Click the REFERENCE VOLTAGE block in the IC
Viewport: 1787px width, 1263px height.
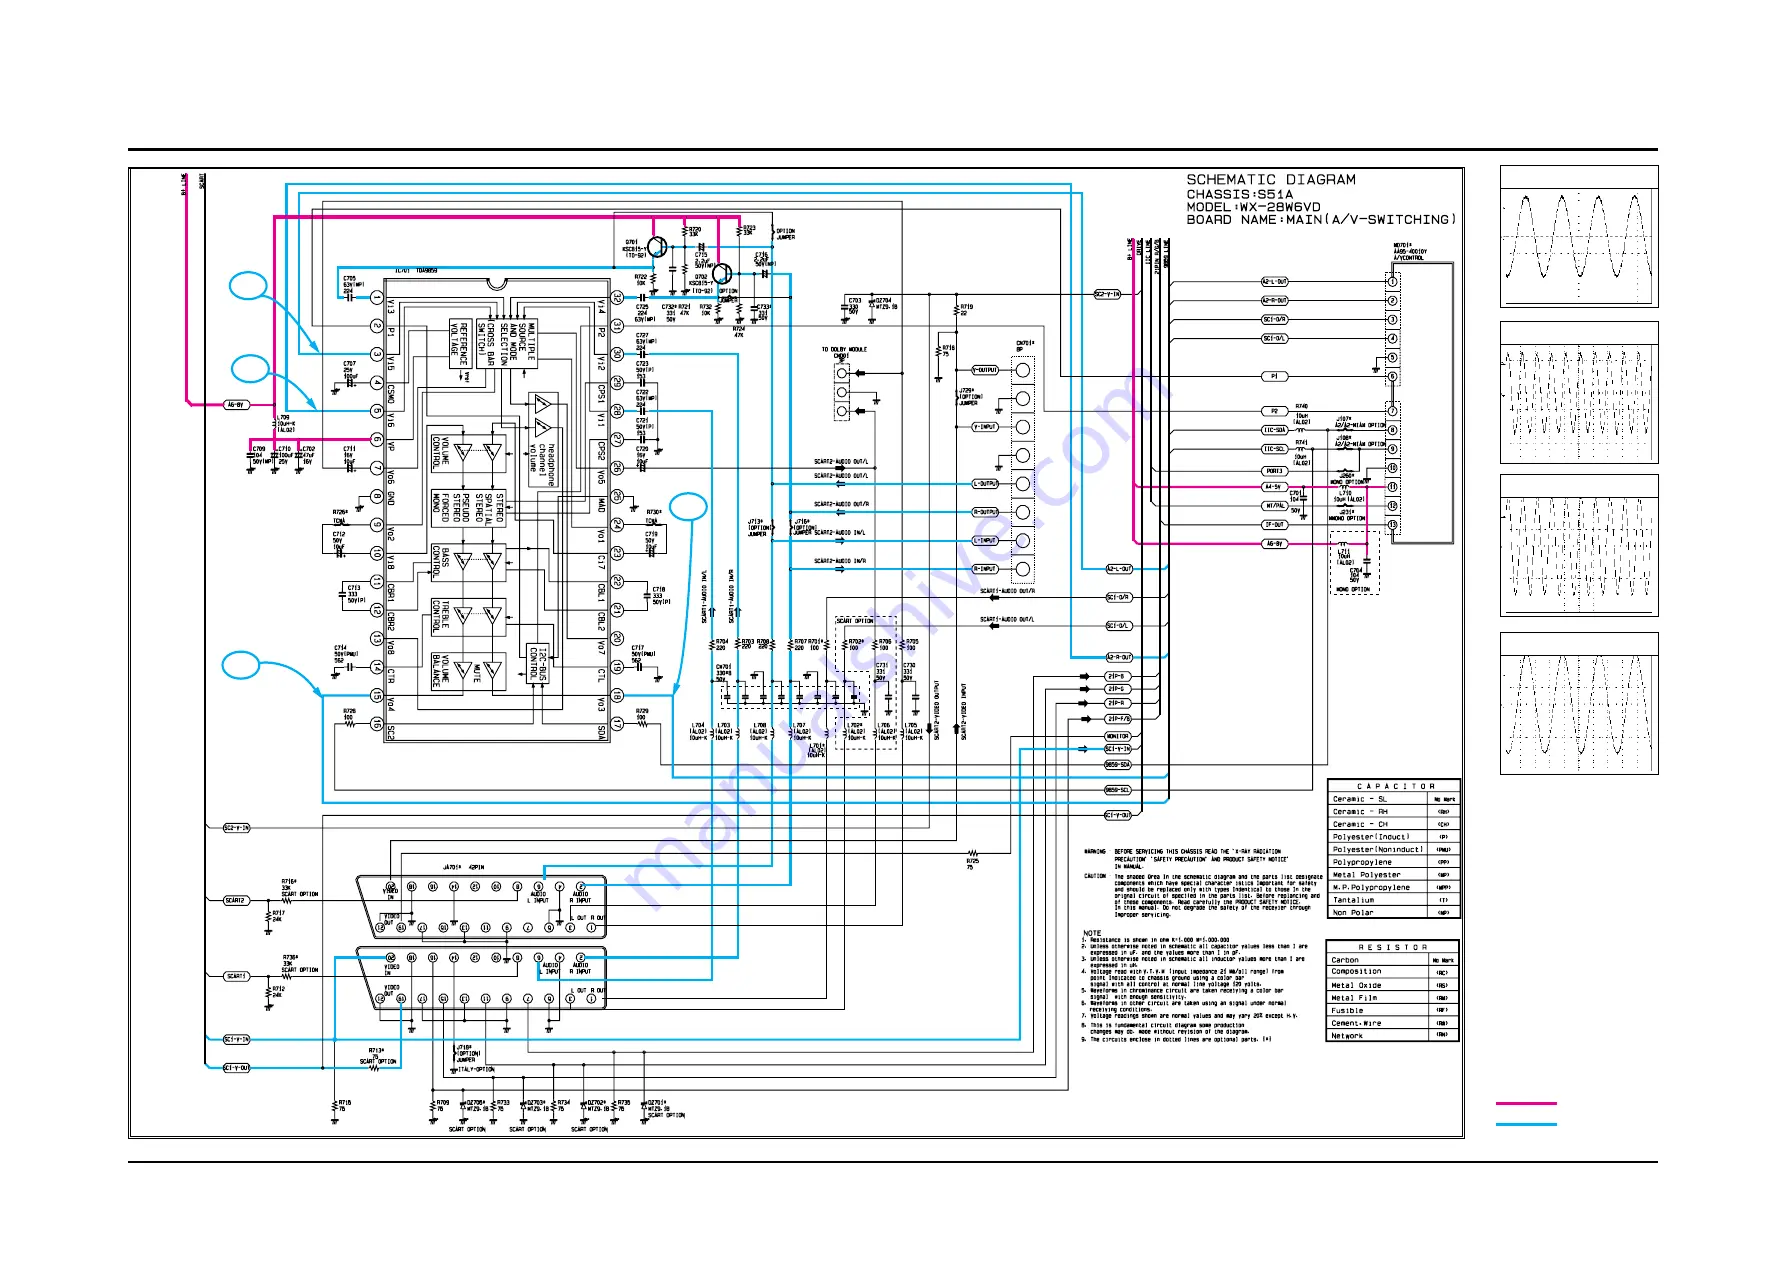(459, 344)
